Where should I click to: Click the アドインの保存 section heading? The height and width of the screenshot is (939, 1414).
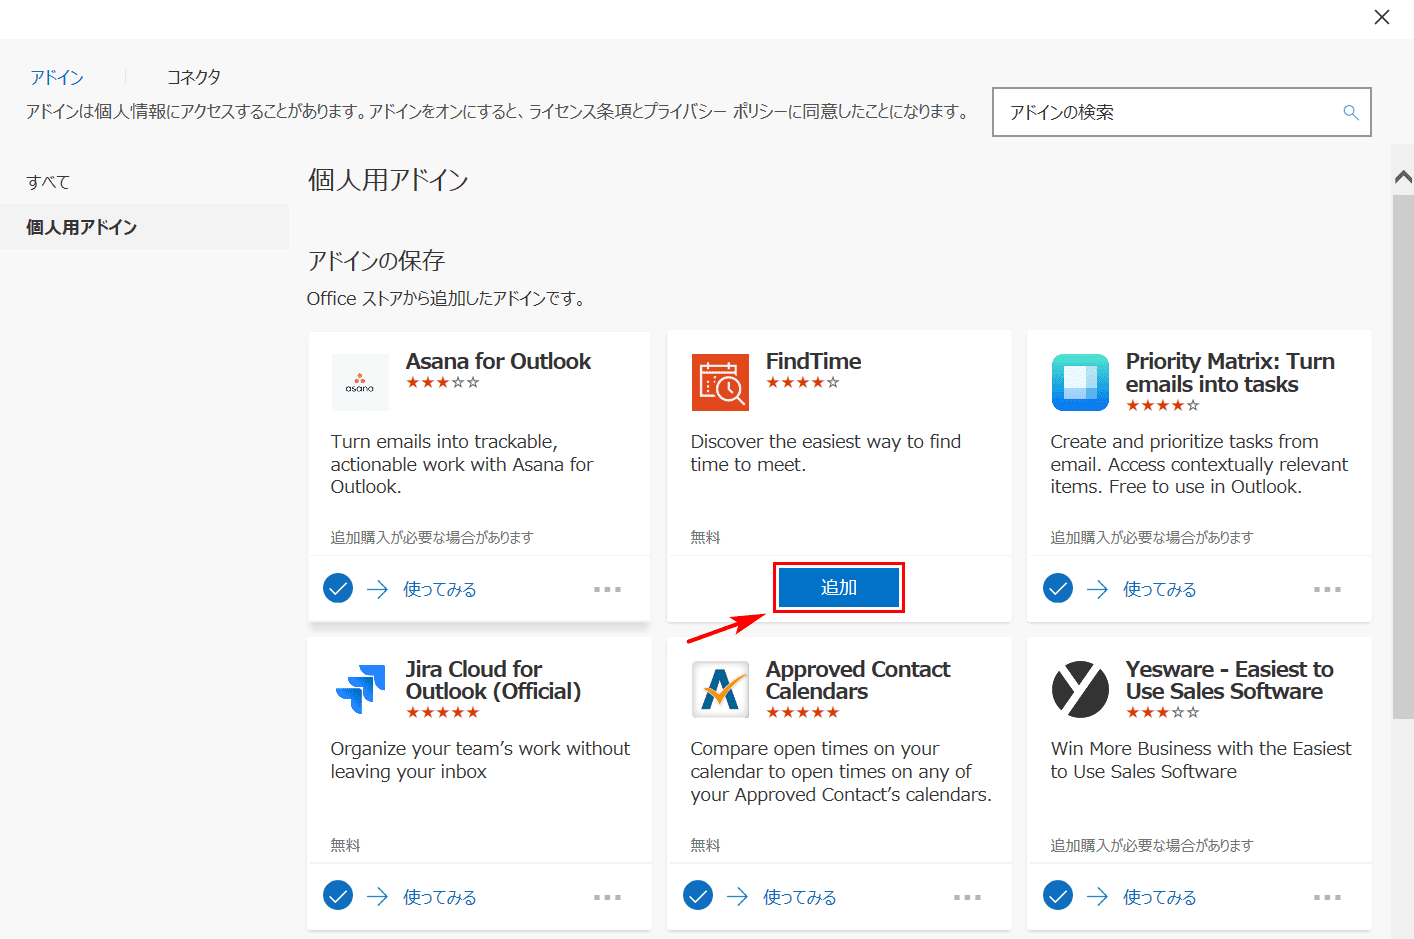coord(376,261)
